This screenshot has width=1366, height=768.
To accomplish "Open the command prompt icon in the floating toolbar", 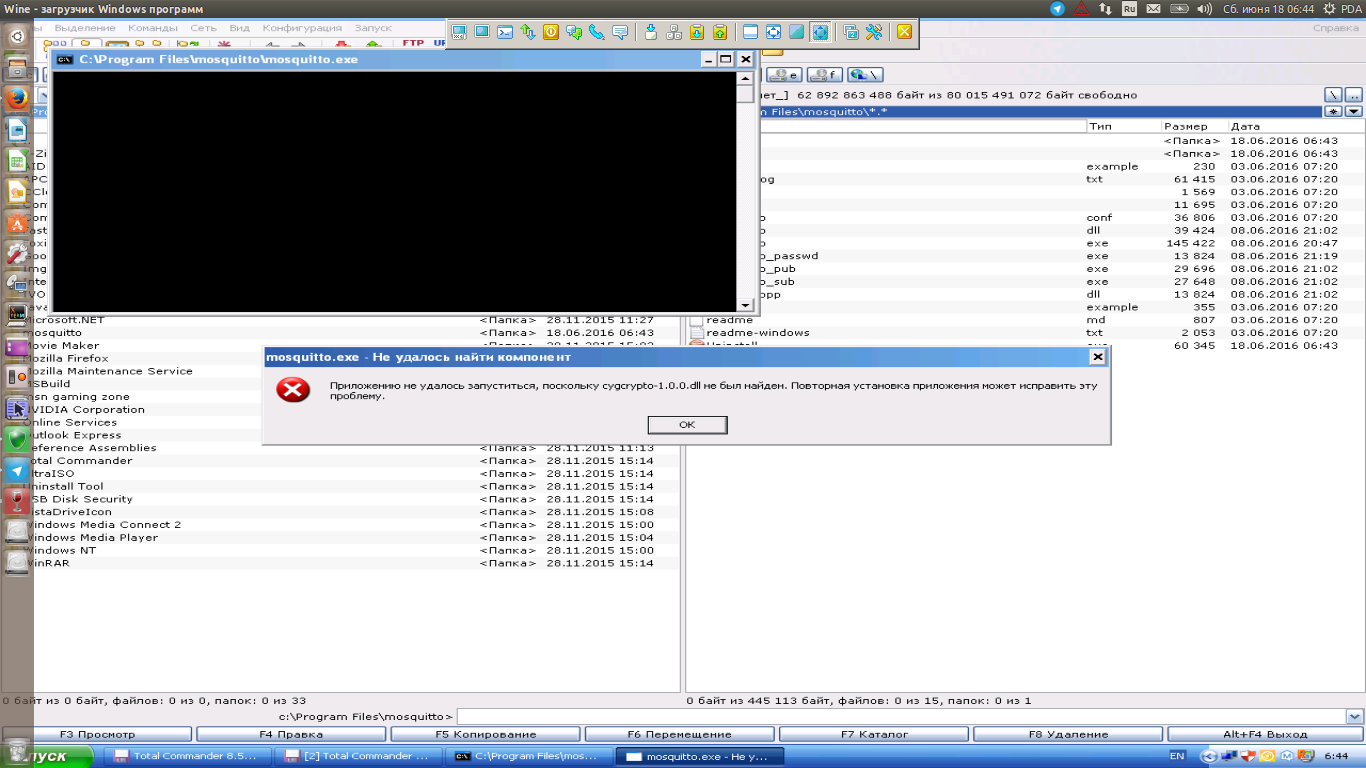I will (505, 32).
